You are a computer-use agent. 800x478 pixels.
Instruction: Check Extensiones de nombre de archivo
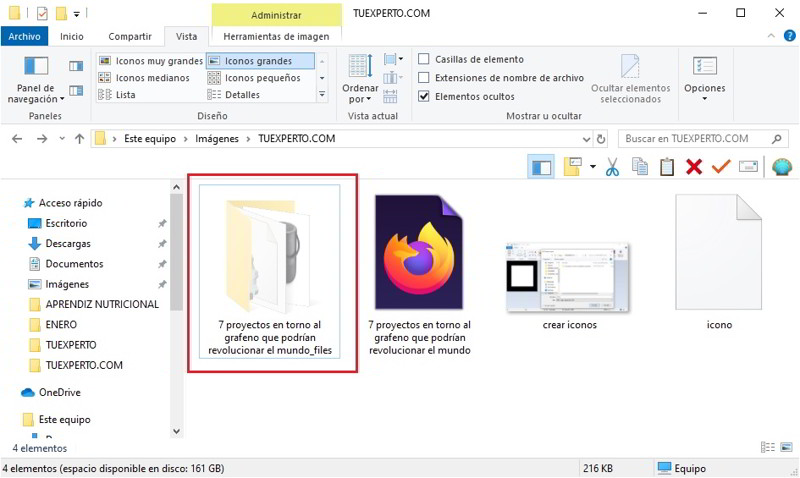coord(424,78)
